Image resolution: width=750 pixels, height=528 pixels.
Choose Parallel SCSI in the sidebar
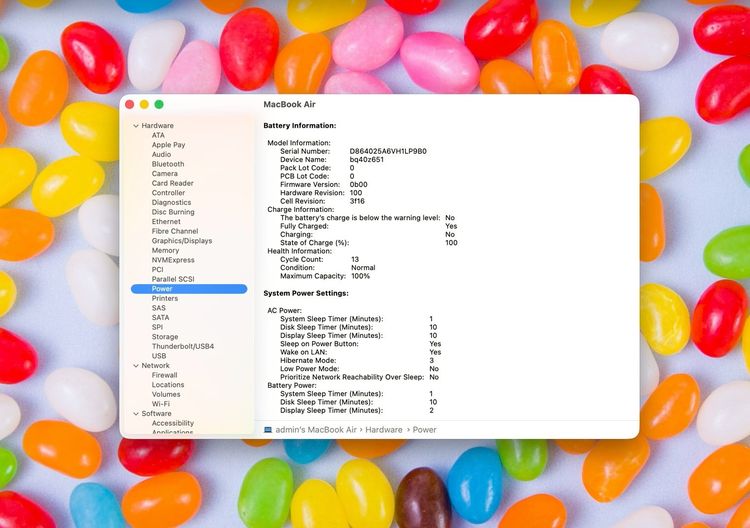coord(173,279)
